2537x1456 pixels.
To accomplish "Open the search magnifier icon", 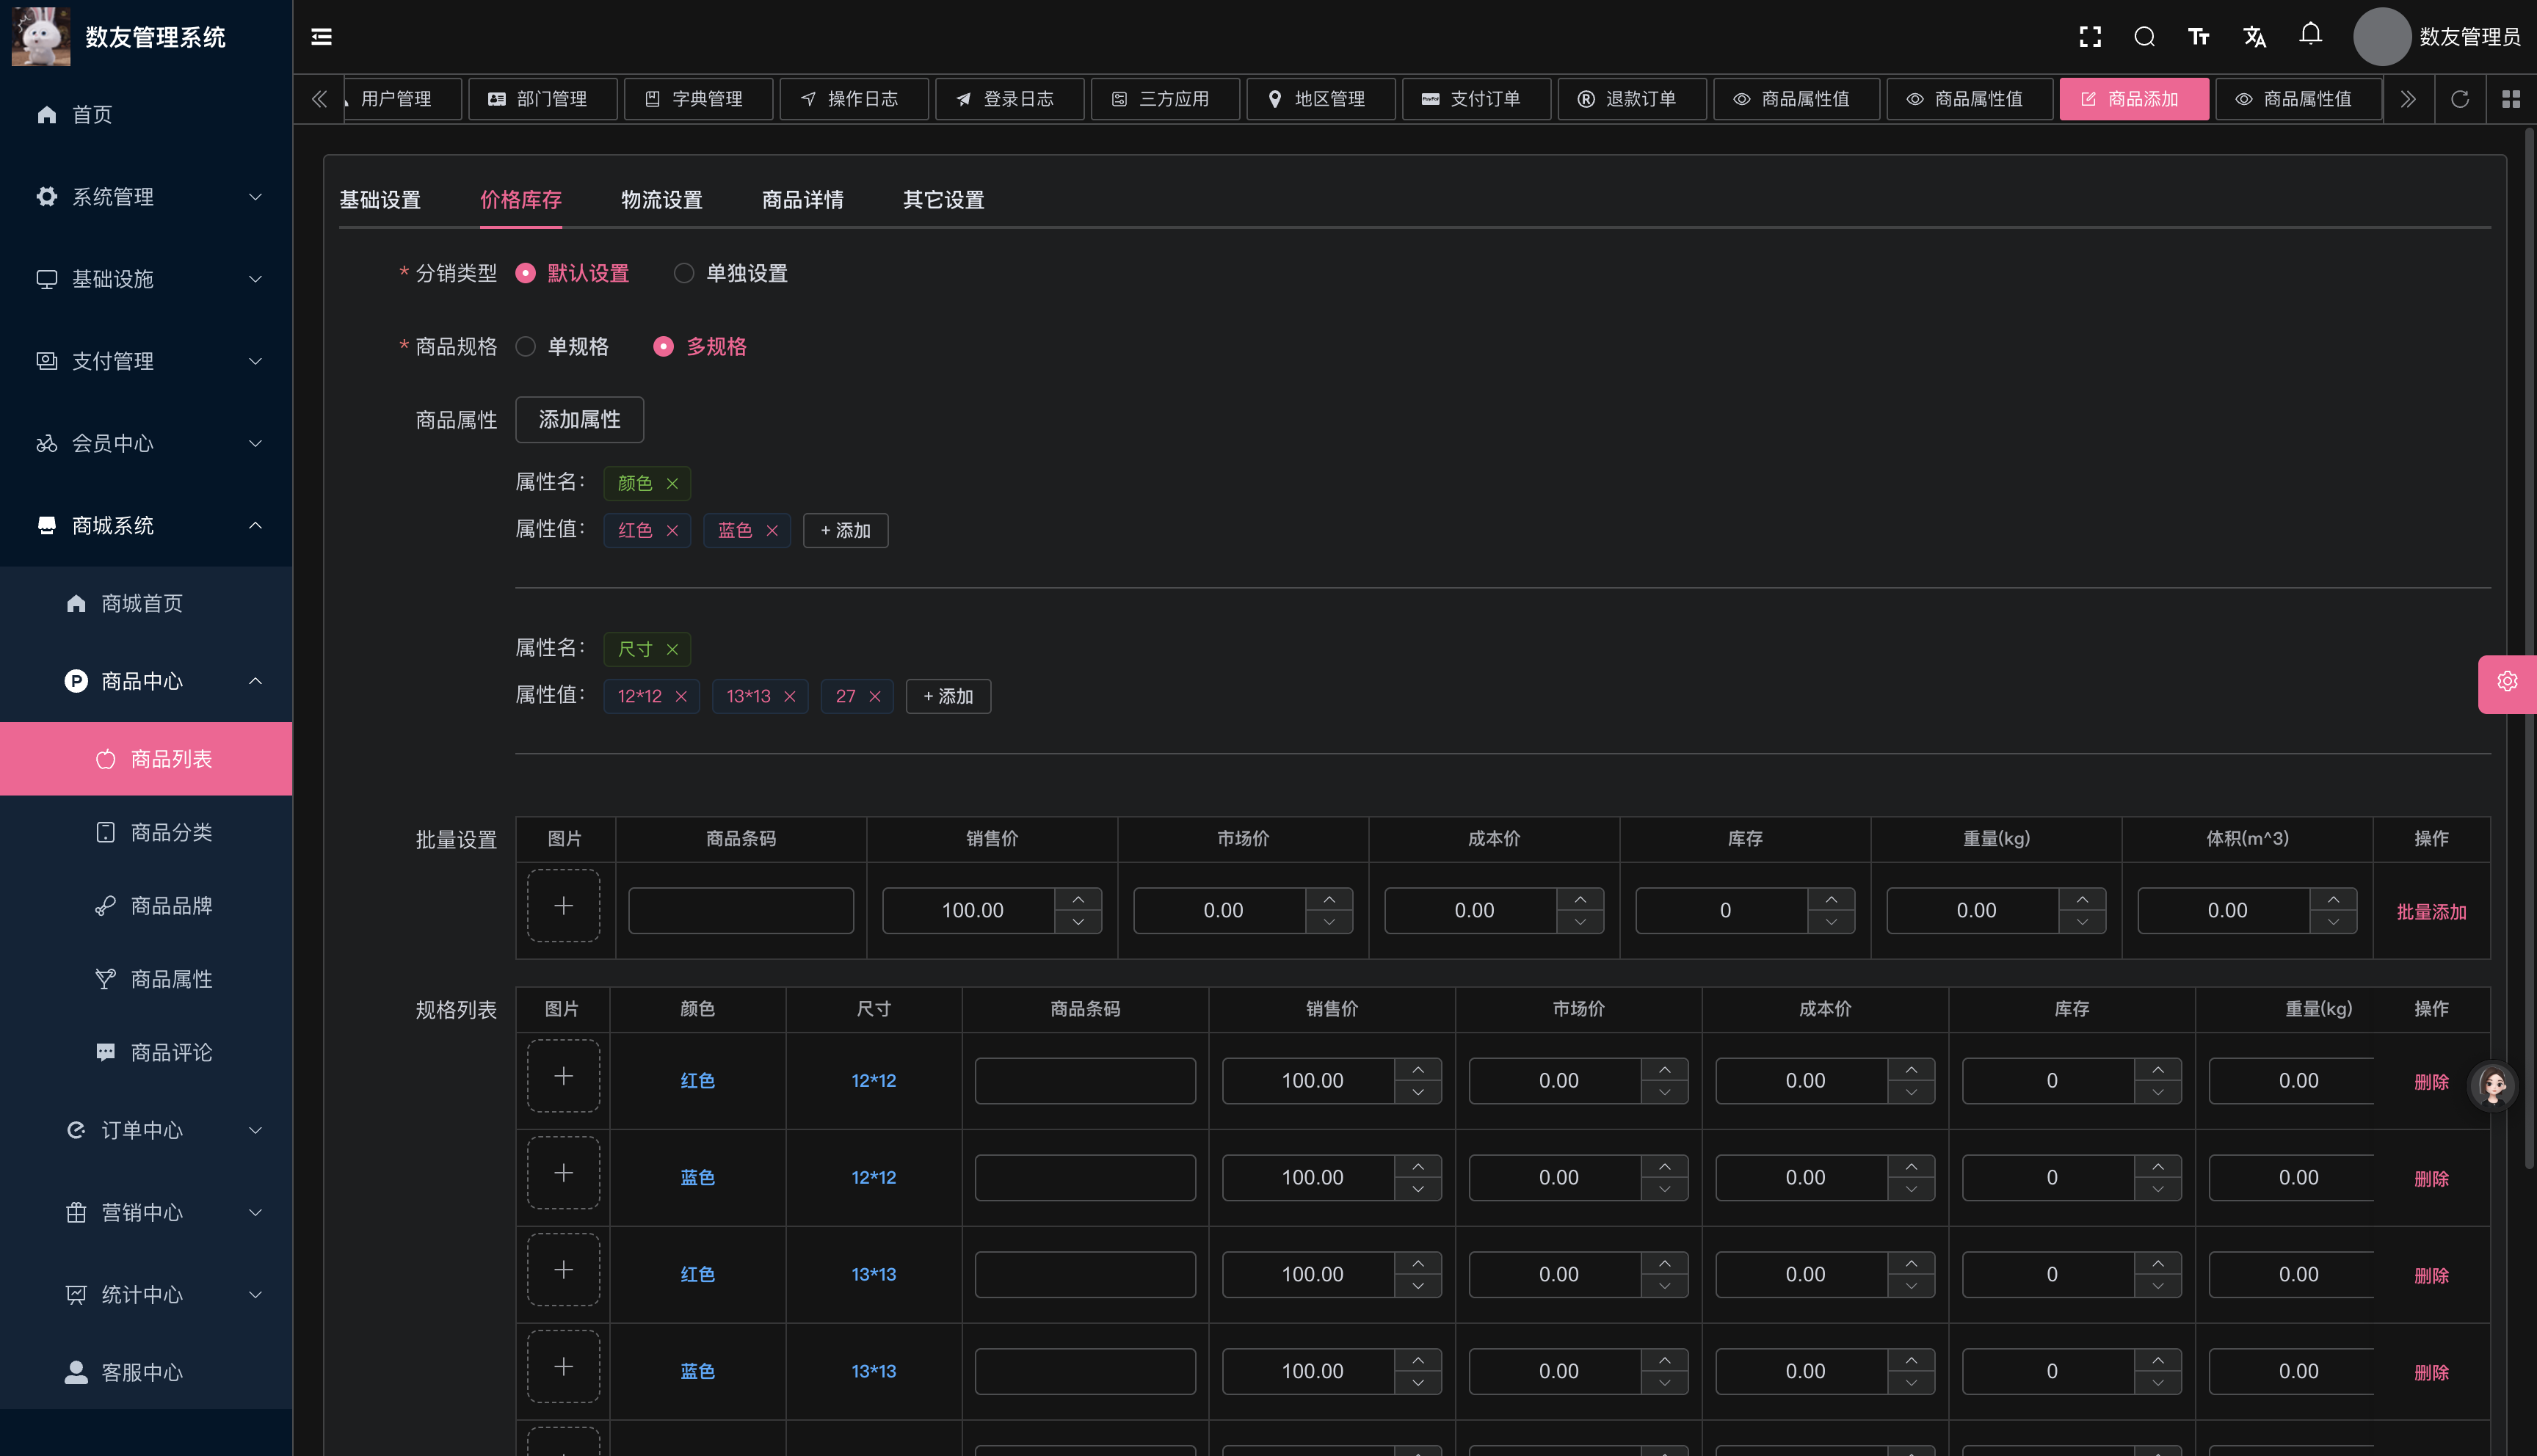I will pos(2144,37).
